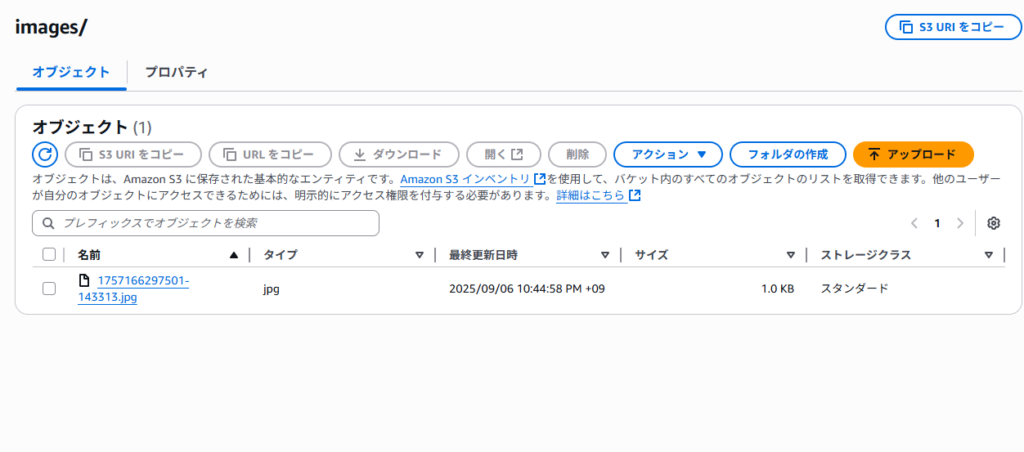Click the ダウンロード button

point(398,154)
